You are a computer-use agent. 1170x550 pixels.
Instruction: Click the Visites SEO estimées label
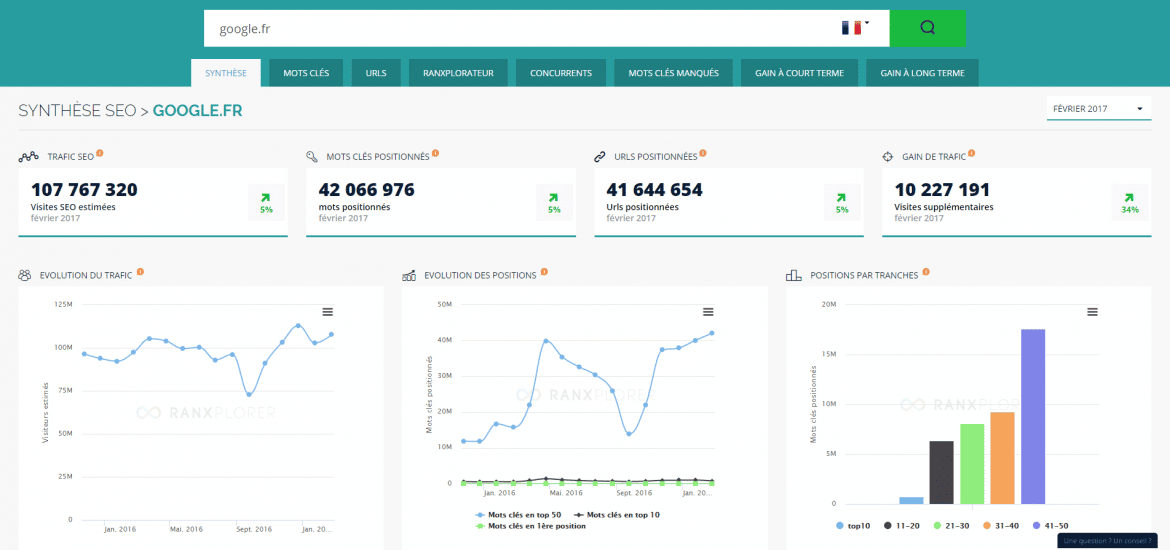tap(74, 207)
